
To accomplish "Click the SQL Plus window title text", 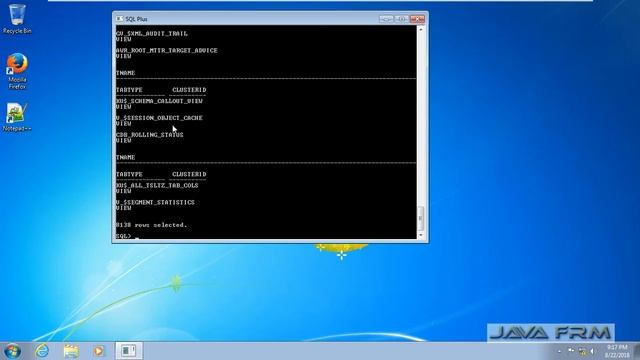I will (x=136, y=19).
